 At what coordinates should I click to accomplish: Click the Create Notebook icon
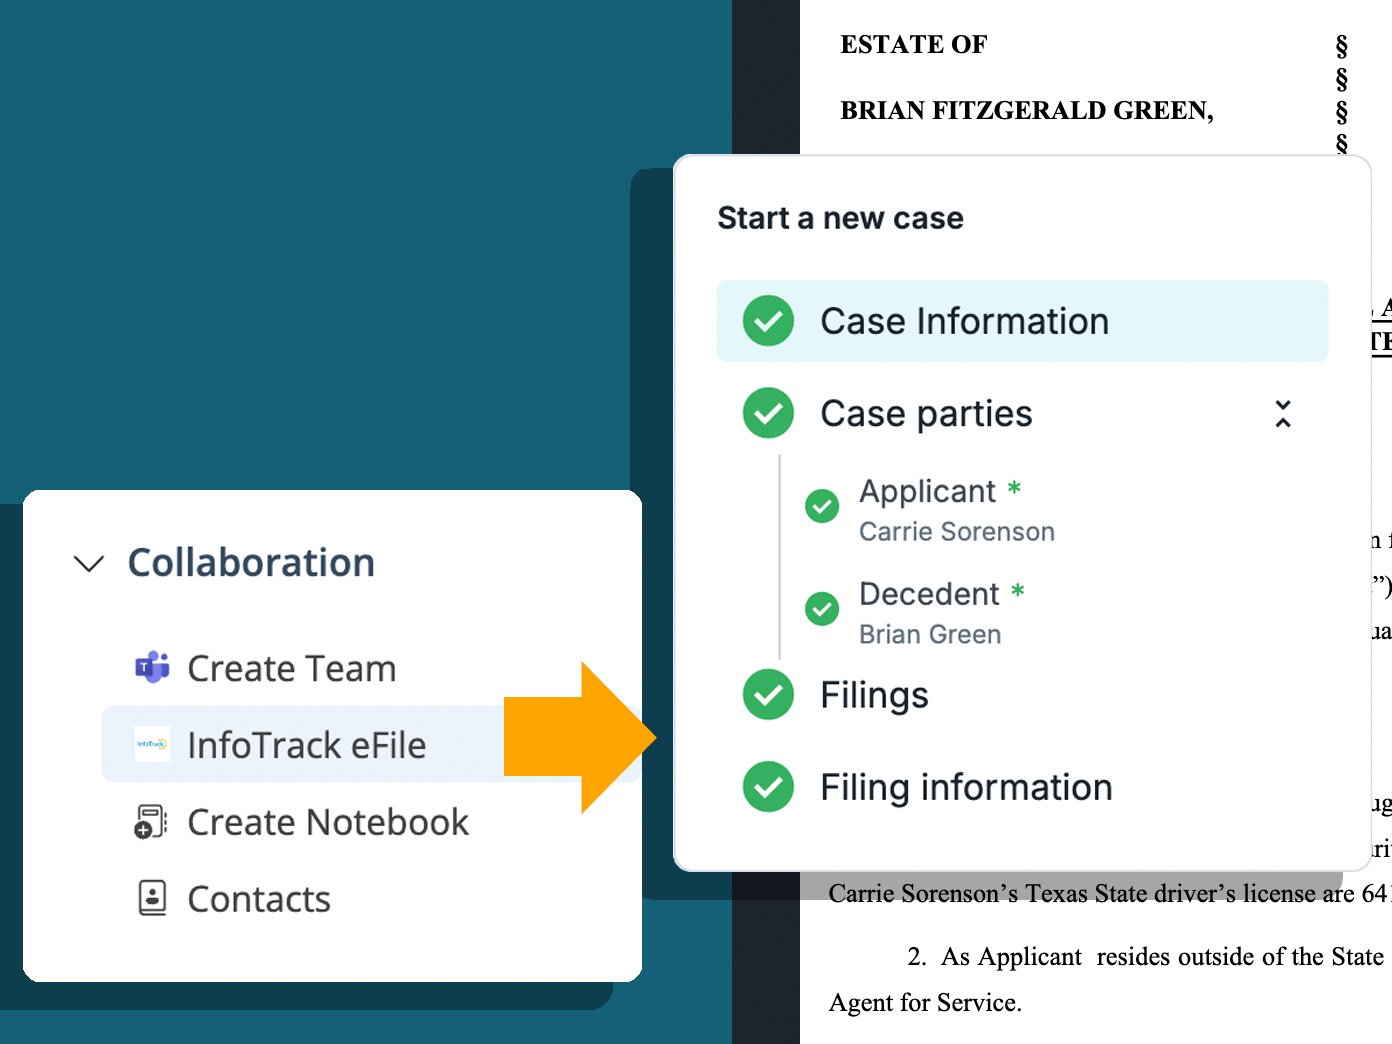pyautogui.click(x=150, y=822)
